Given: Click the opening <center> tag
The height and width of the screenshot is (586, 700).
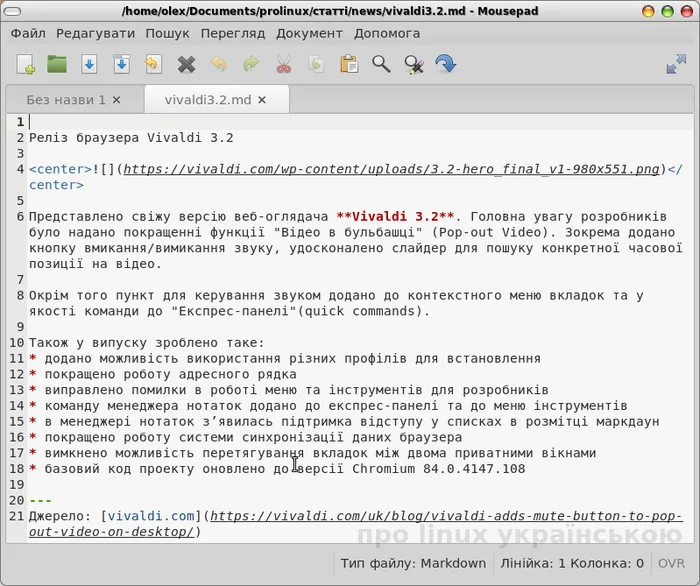Looking at the screenshot, I should click(60, 169).
